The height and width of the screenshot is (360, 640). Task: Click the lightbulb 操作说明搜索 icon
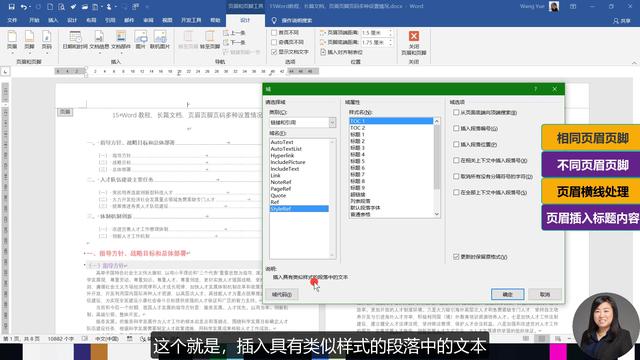coord(274,20)
